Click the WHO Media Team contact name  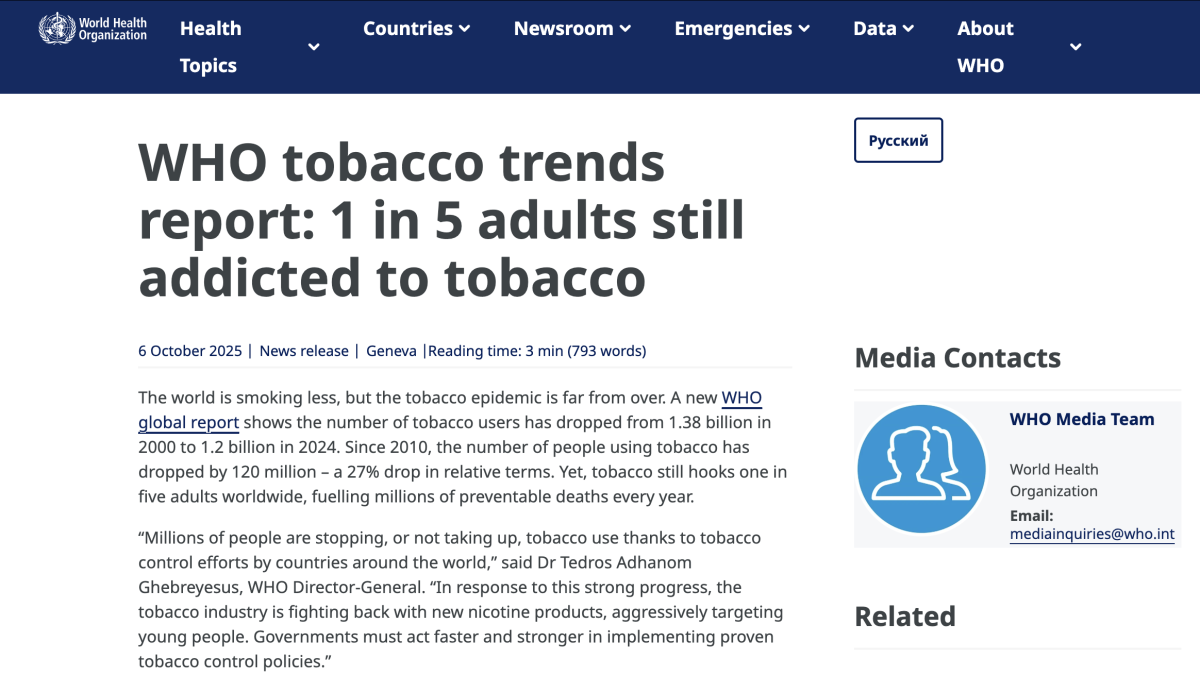[1082, 420]
